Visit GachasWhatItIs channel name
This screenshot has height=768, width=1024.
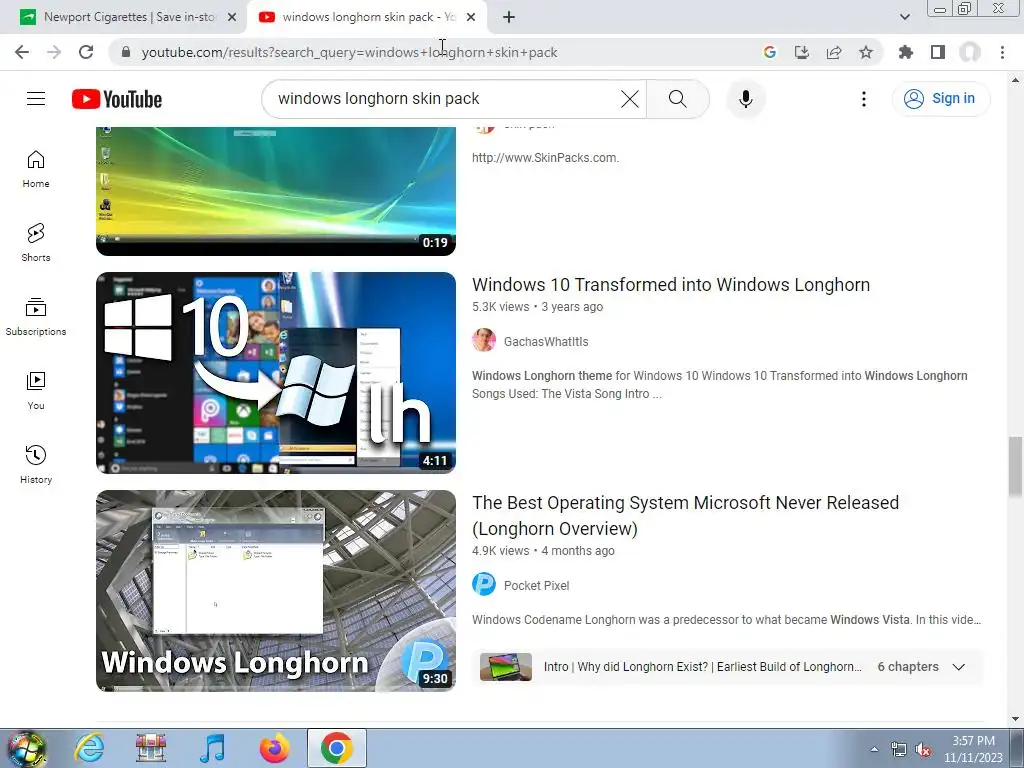(546, 342)
